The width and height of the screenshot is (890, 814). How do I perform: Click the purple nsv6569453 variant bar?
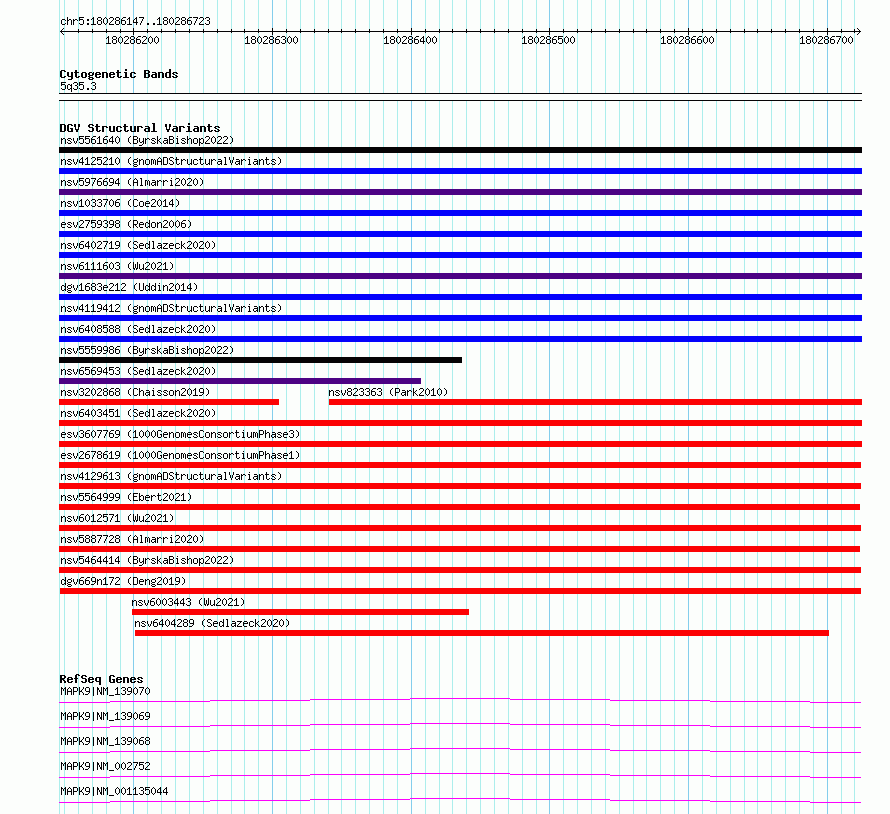[x=240, y=381]
